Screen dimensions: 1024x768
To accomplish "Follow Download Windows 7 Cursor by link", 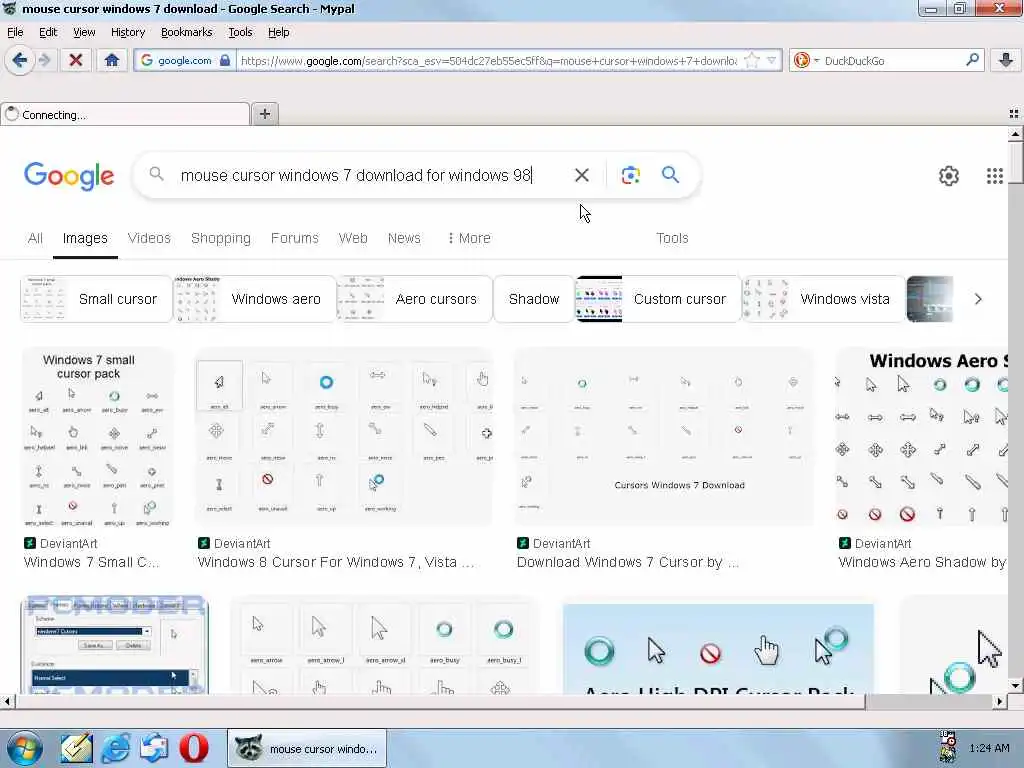I will pos(627,562).
